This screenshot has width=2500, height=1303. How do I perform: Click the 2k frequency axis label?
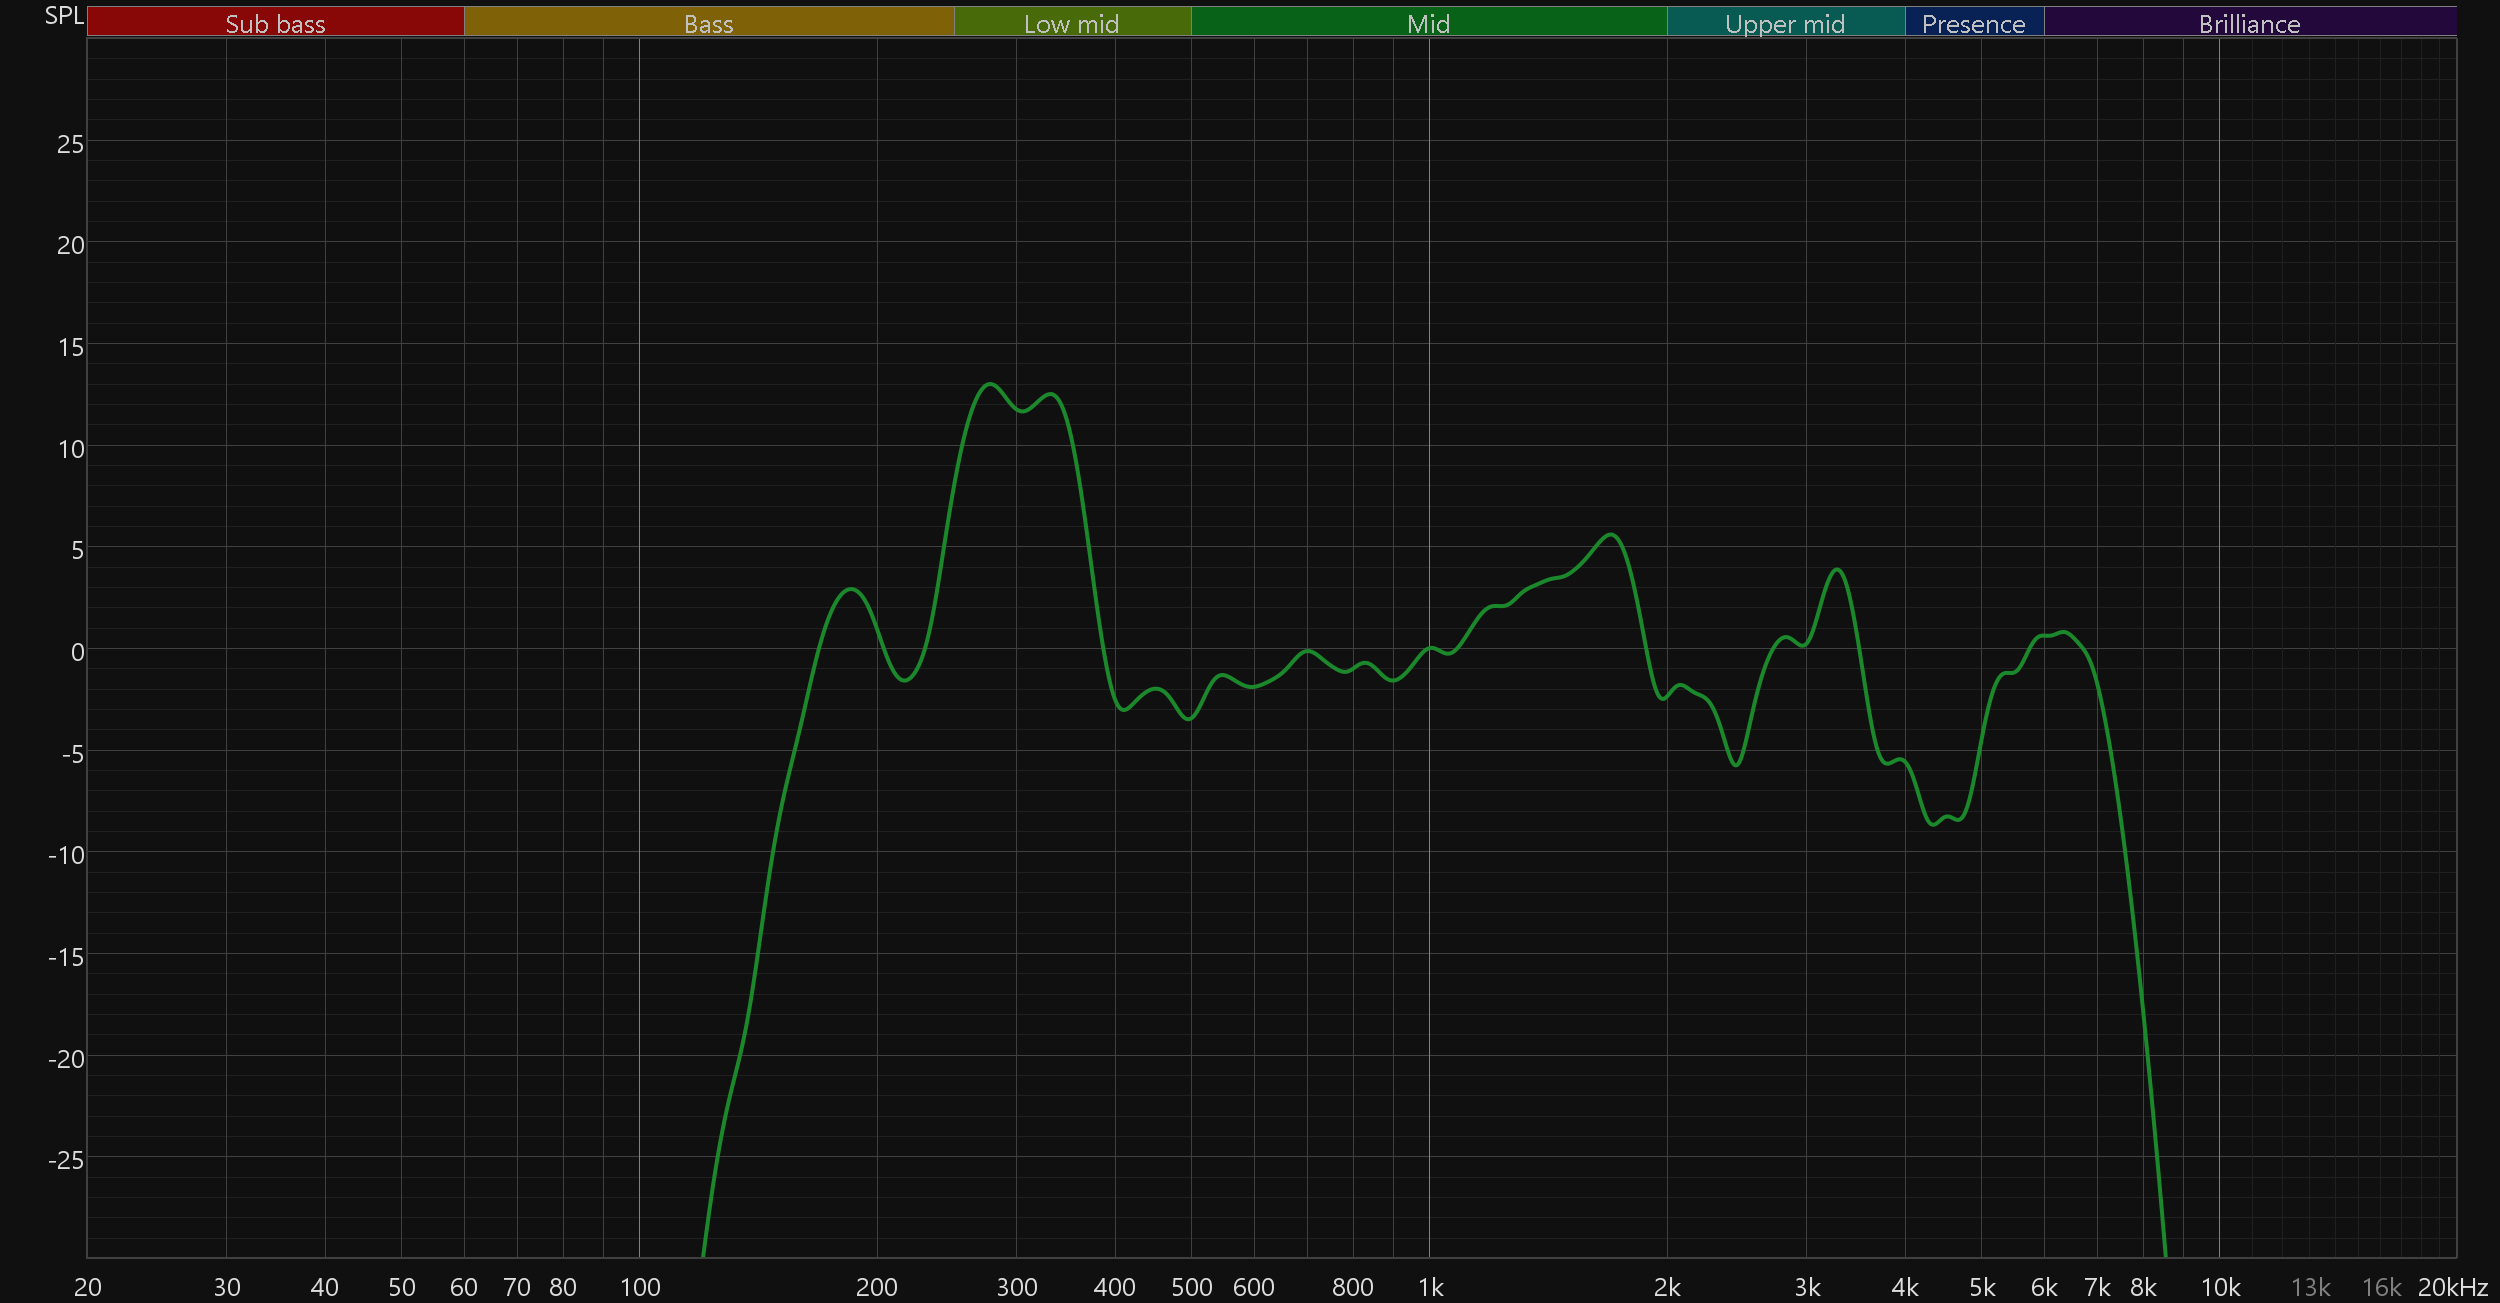pos(1667,1287)
